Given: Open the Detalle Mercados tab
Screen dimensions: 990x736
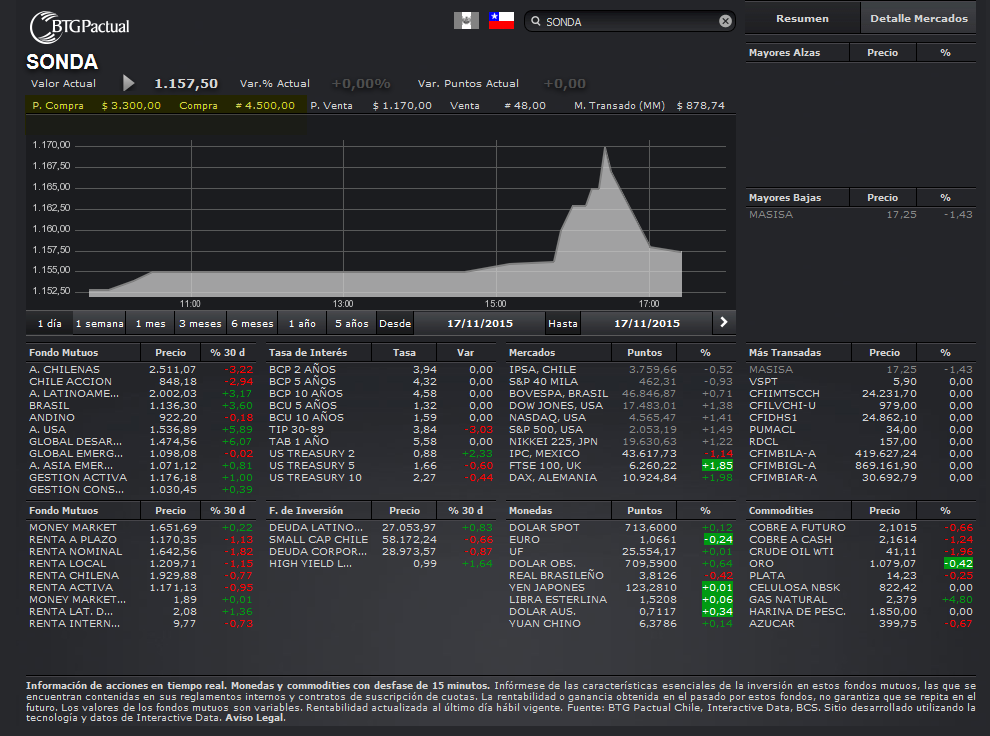Looking at the screenshot, I should click(x=918, y=18).
